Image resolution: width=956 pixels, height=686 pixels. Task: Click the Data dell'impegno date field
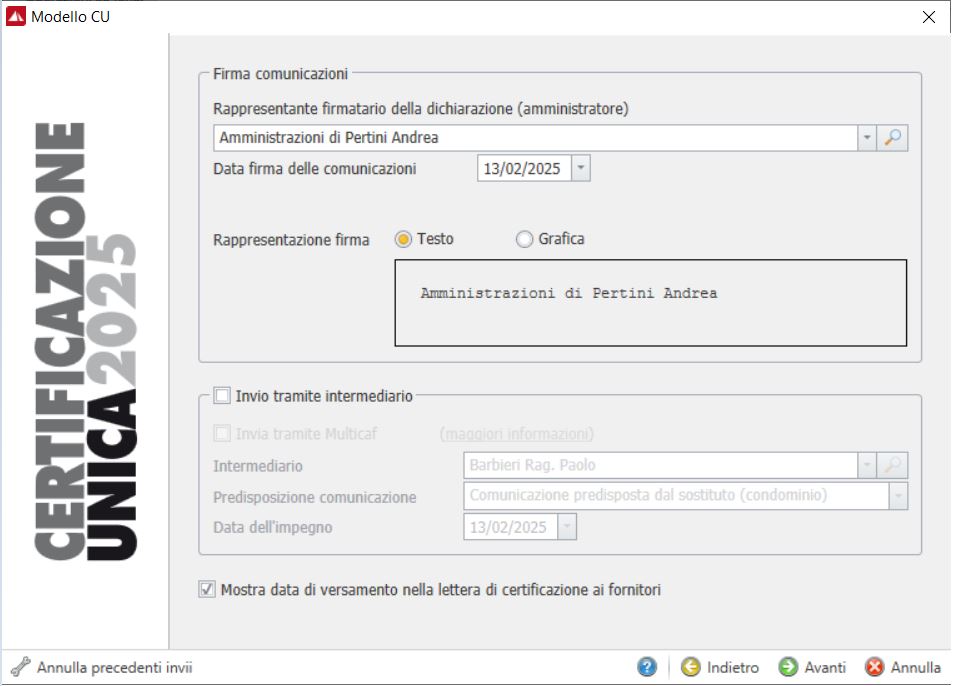tap(511, 527)
